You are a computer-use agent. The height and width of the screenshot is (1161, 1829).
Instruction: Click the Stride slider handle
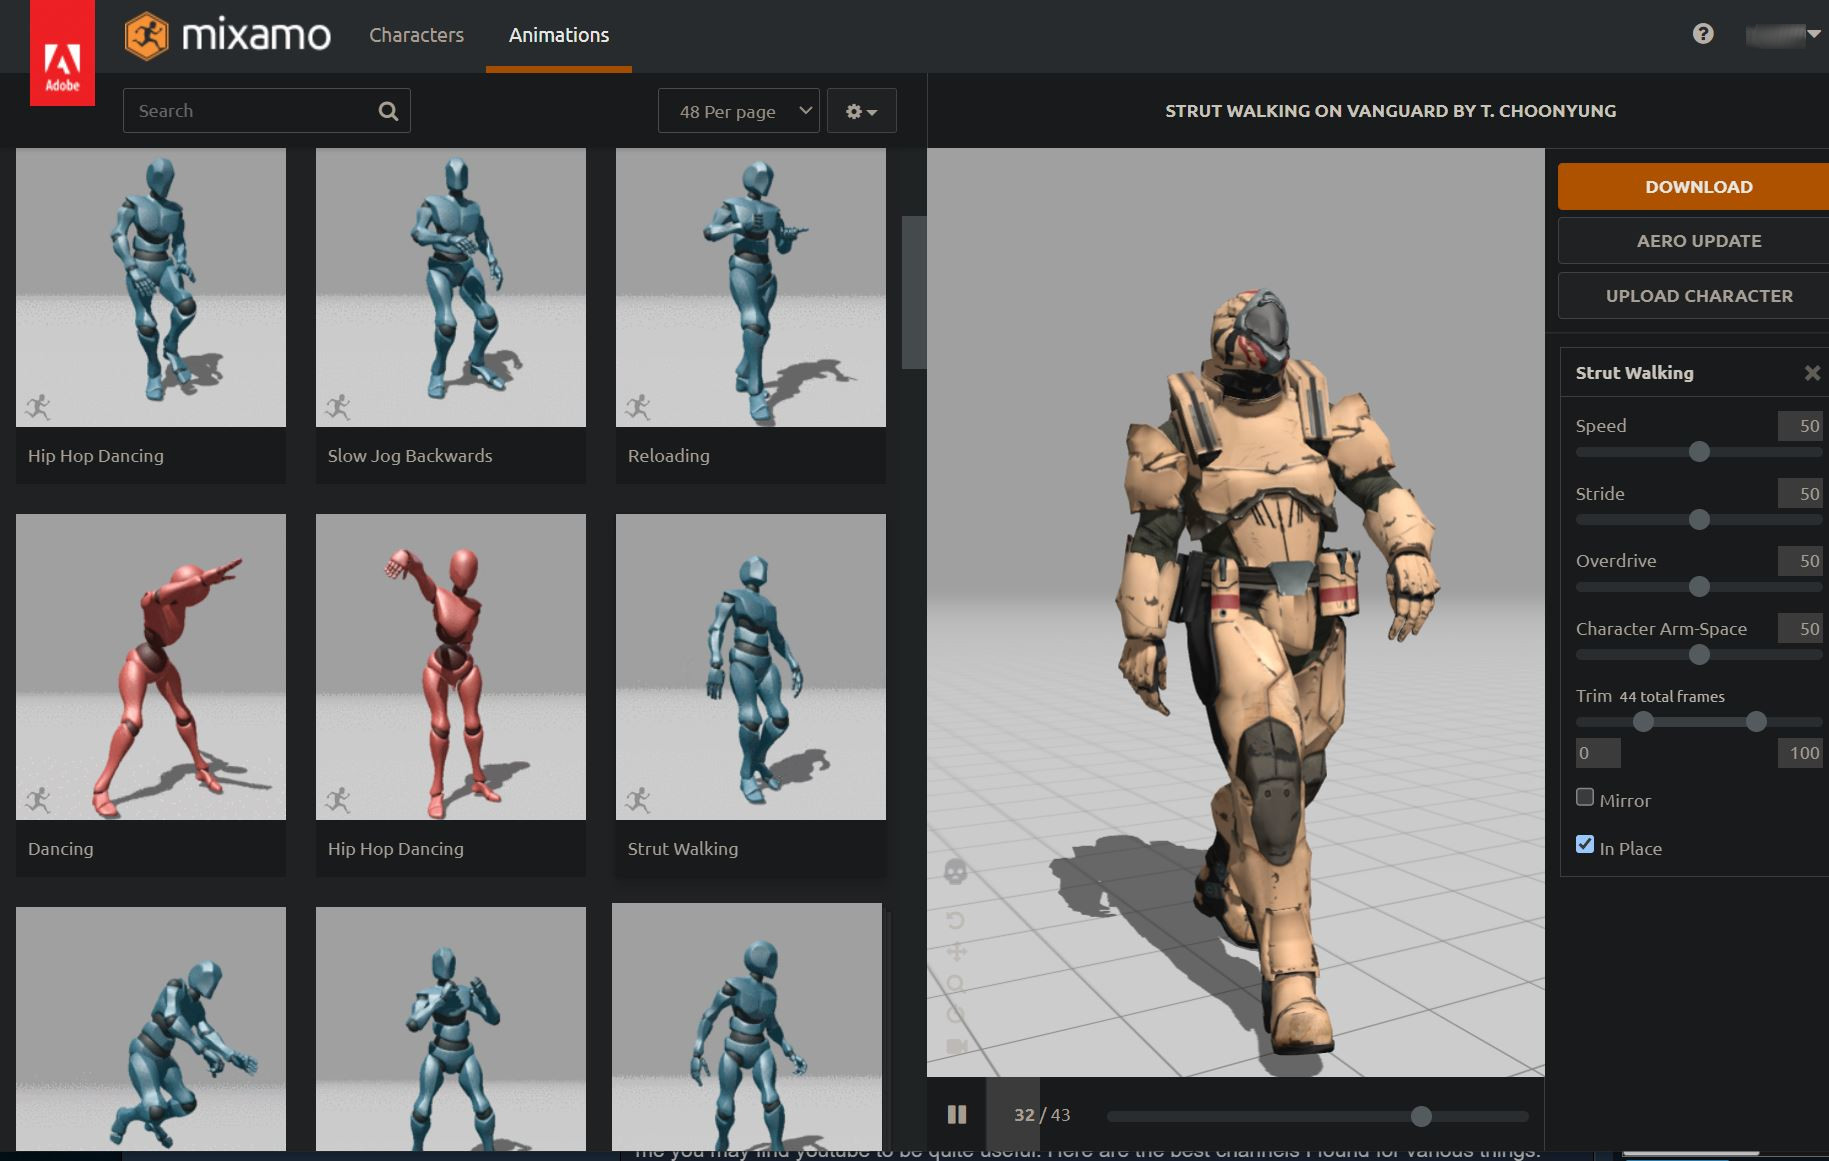[1699, 520]
